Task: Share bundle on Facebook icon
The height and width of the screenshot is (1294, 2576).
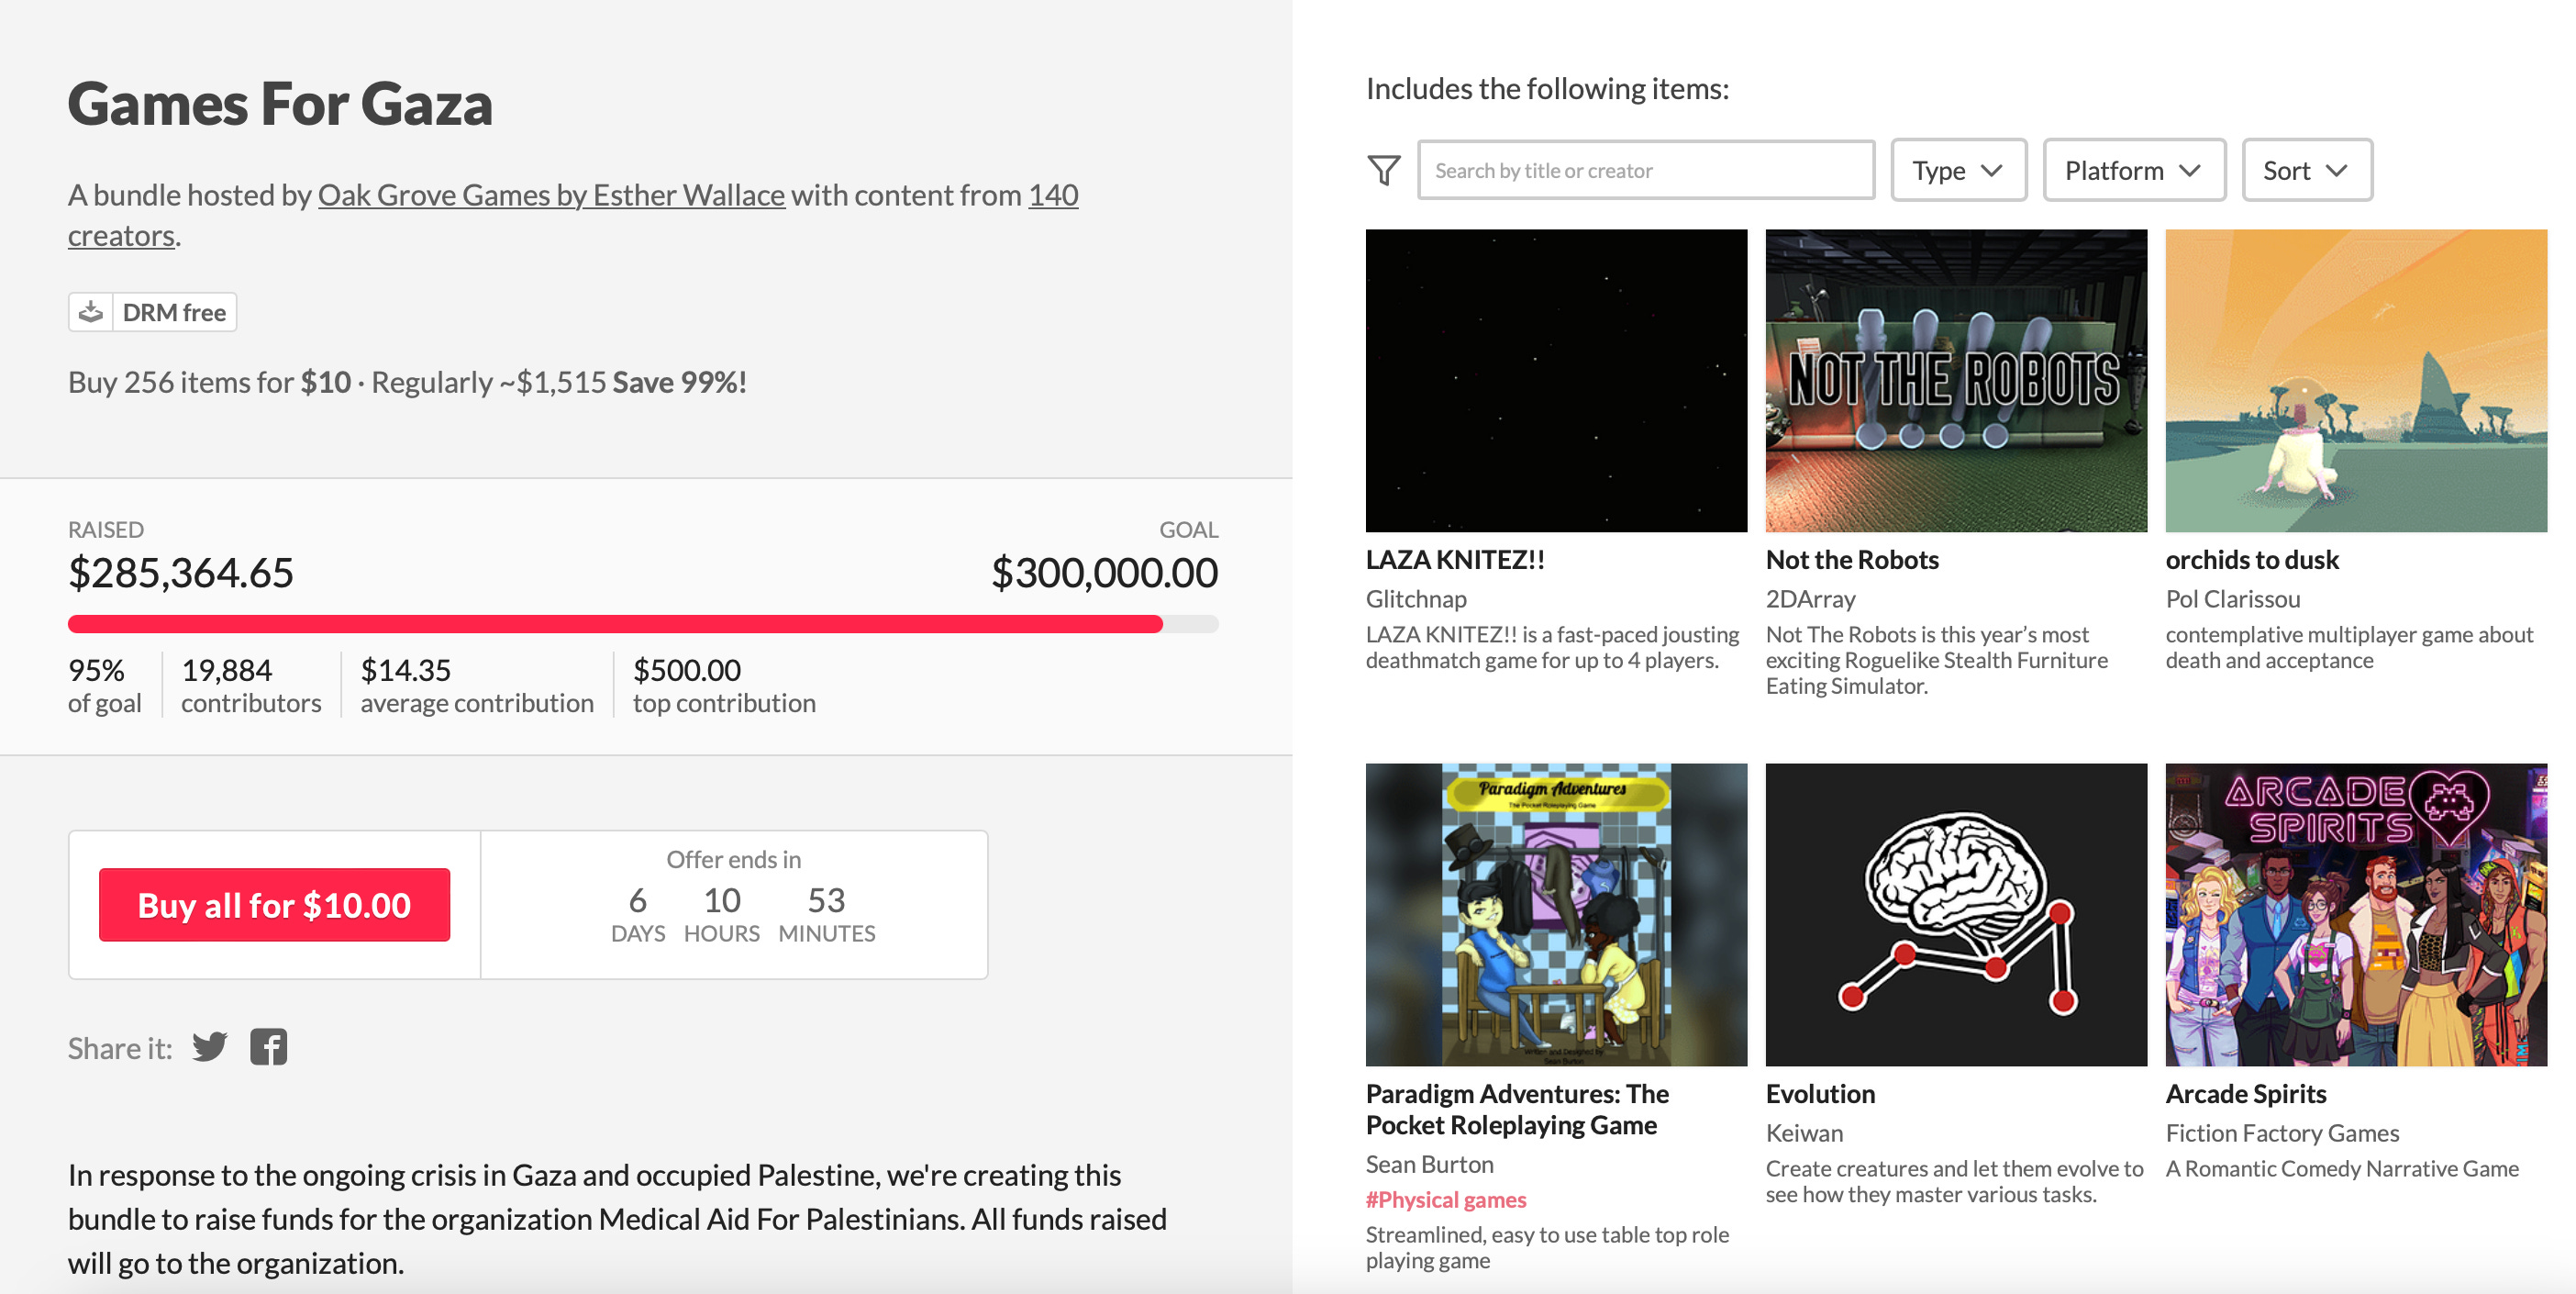Action: (x=268, y=1047)
